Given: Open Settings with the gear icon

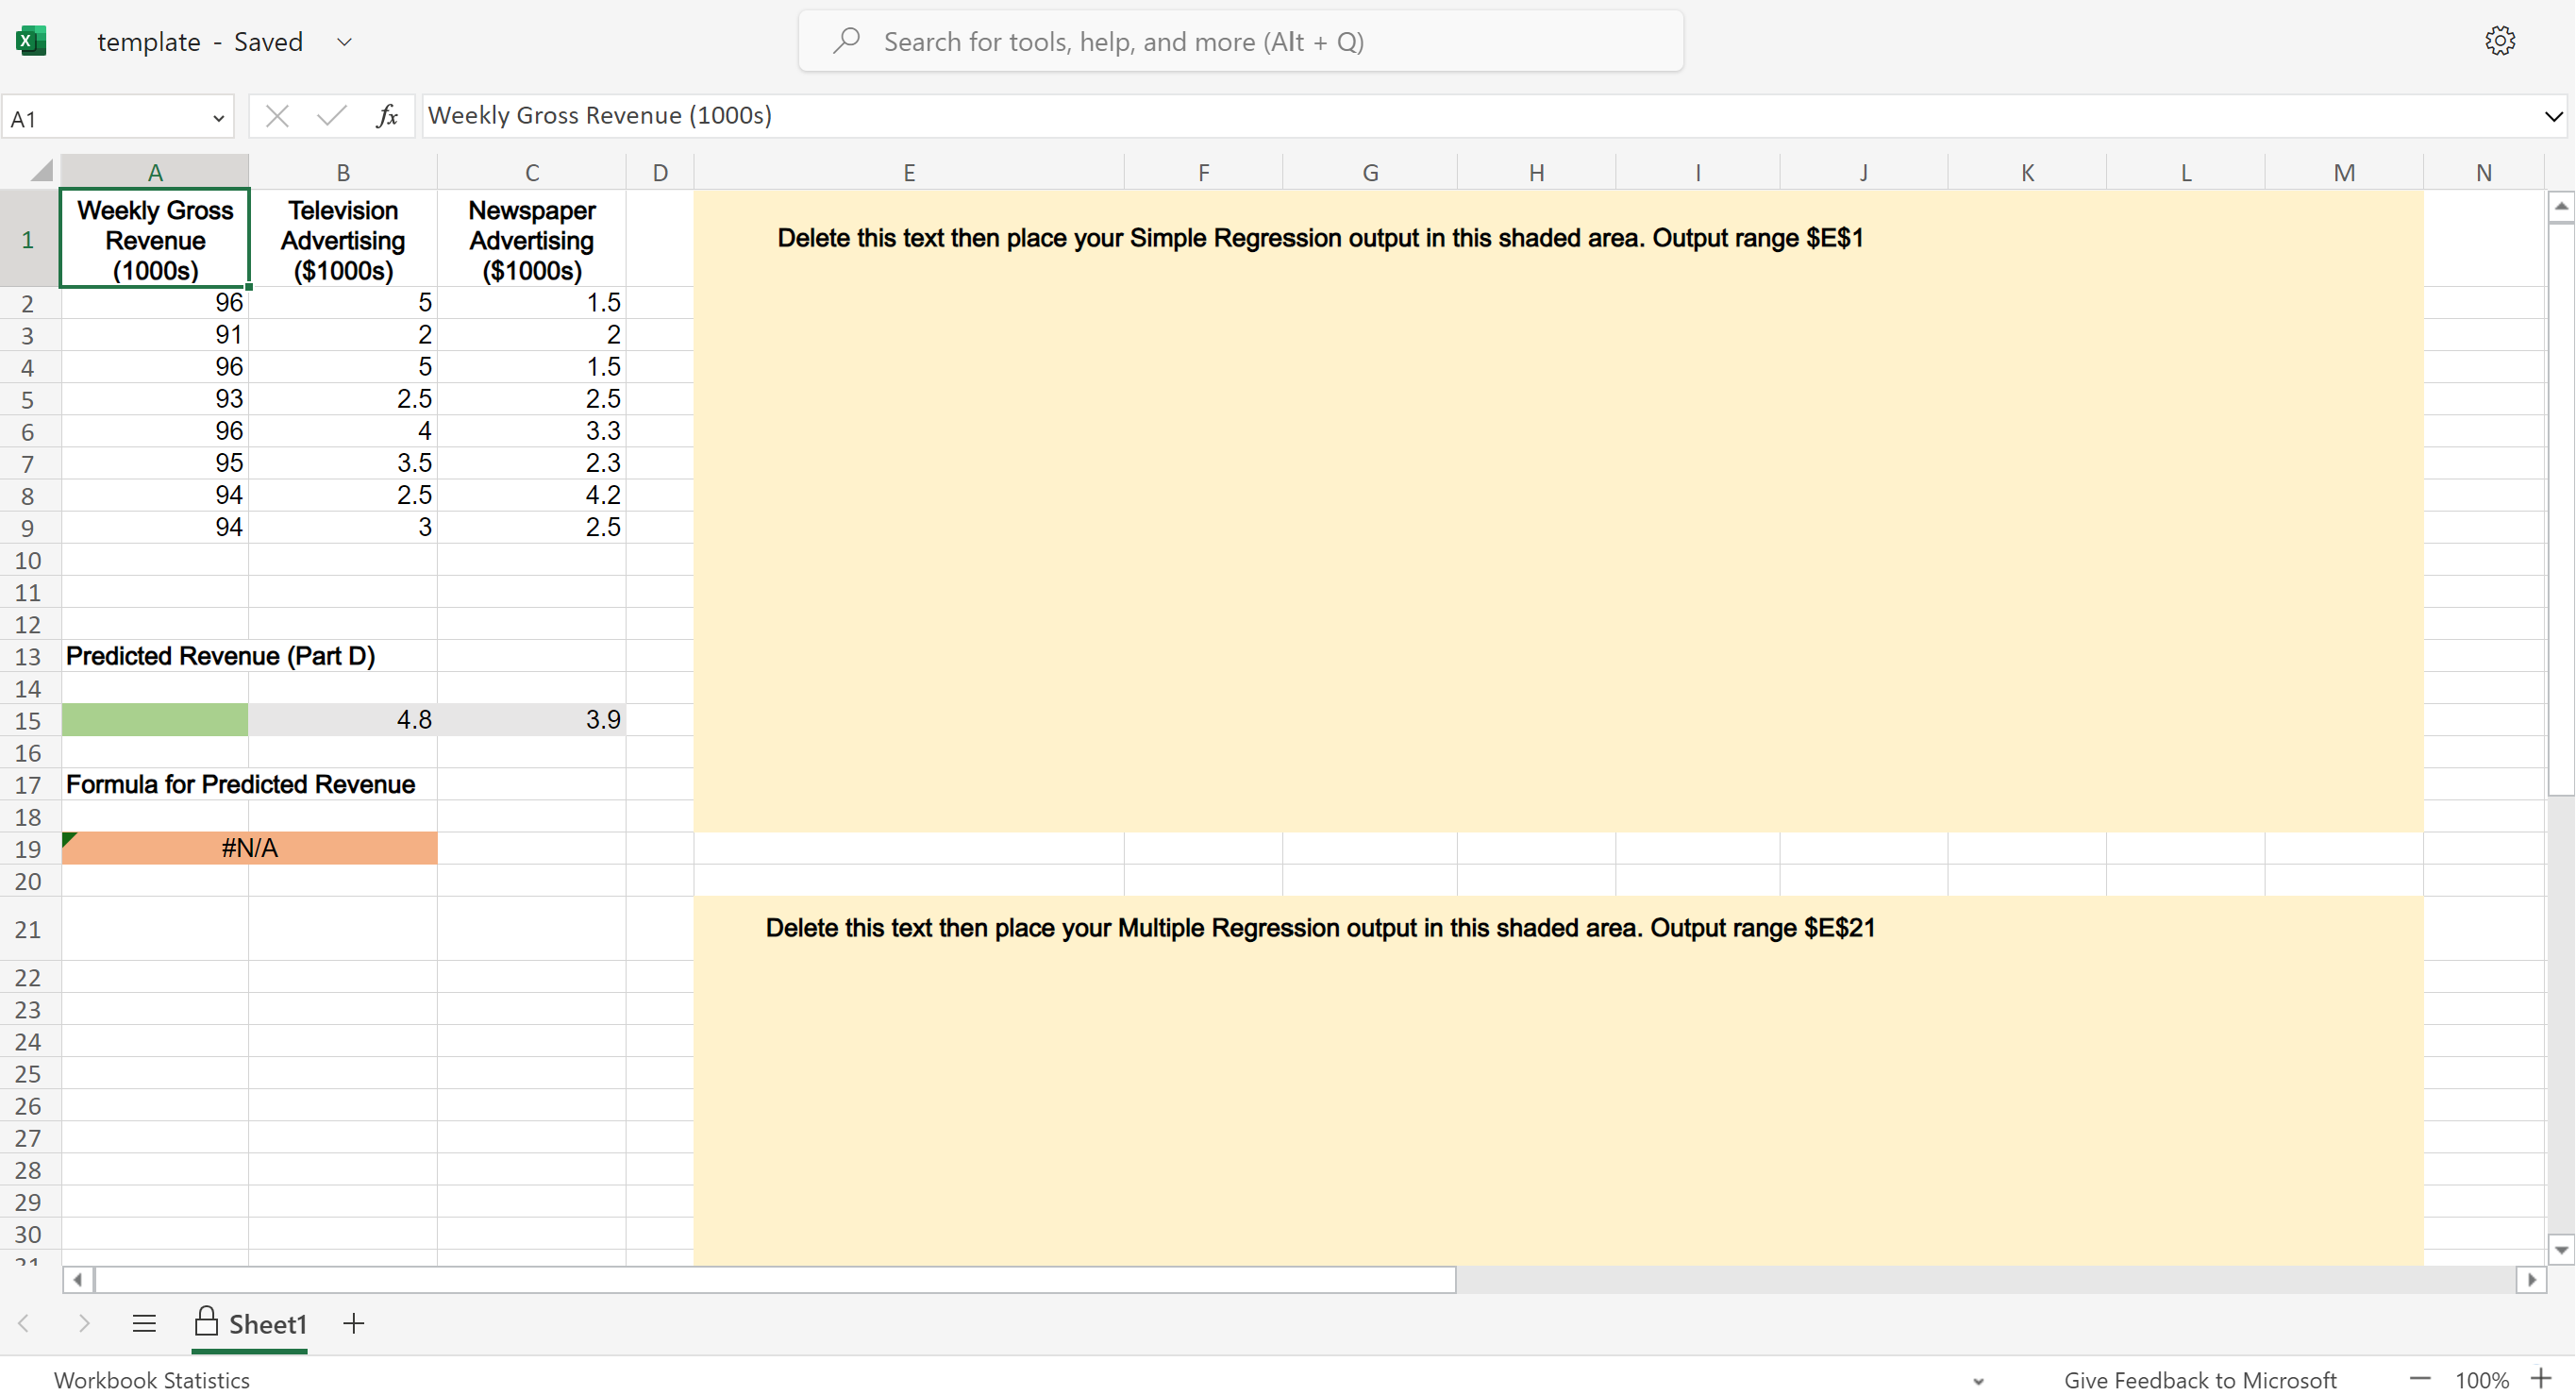Looking at the screenshot, I should tap(2500, 40).
